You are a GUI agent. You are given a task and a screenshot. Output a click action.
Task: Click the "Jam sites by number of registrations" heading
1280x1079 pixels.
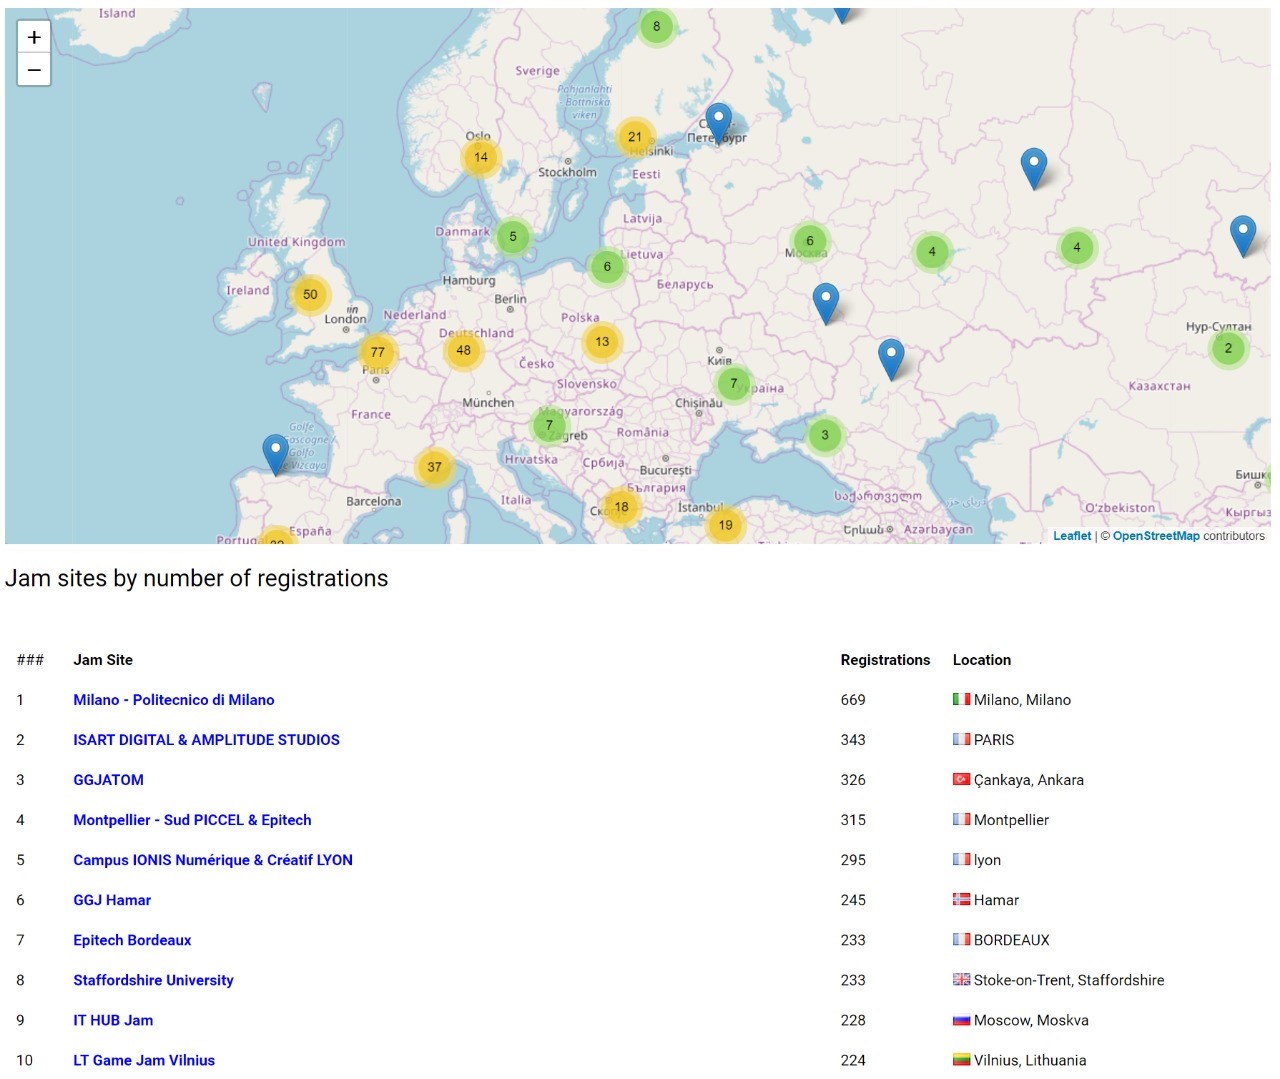click(197, 578)
